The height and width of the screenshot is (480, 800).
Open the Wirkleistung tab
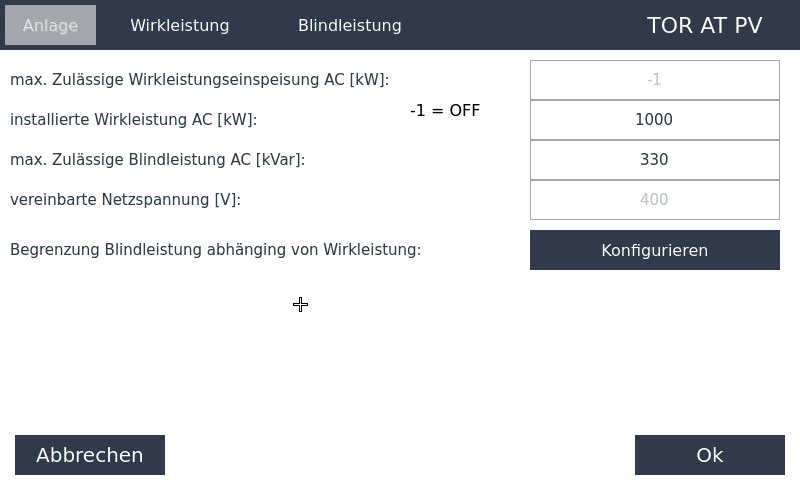coord(180,25)
